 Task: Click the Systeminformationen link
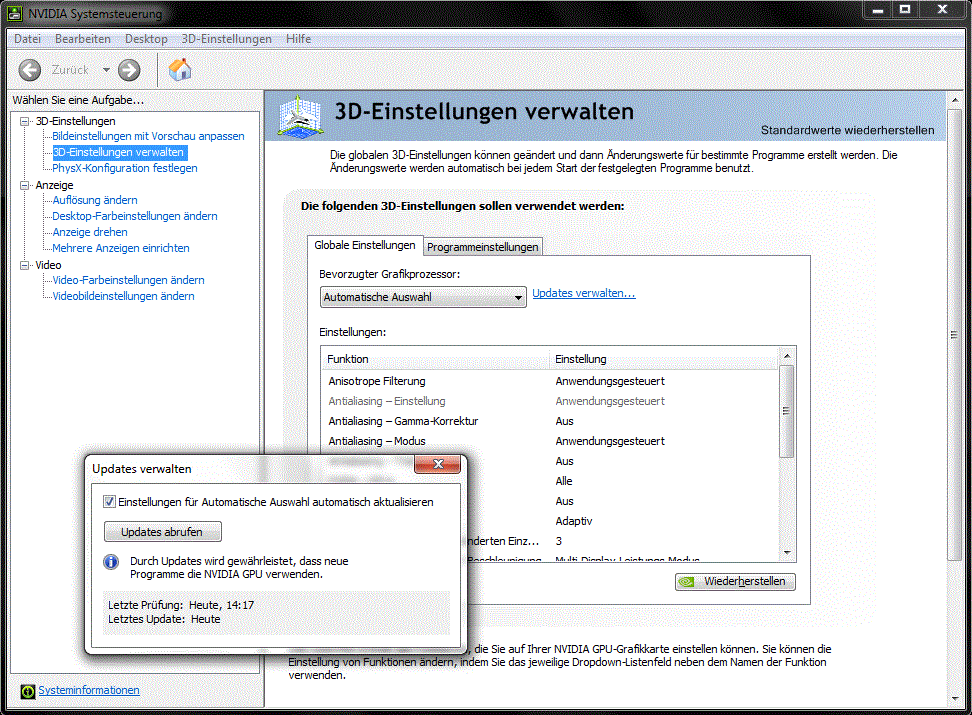pyautogui.click(x=89, y=690)
